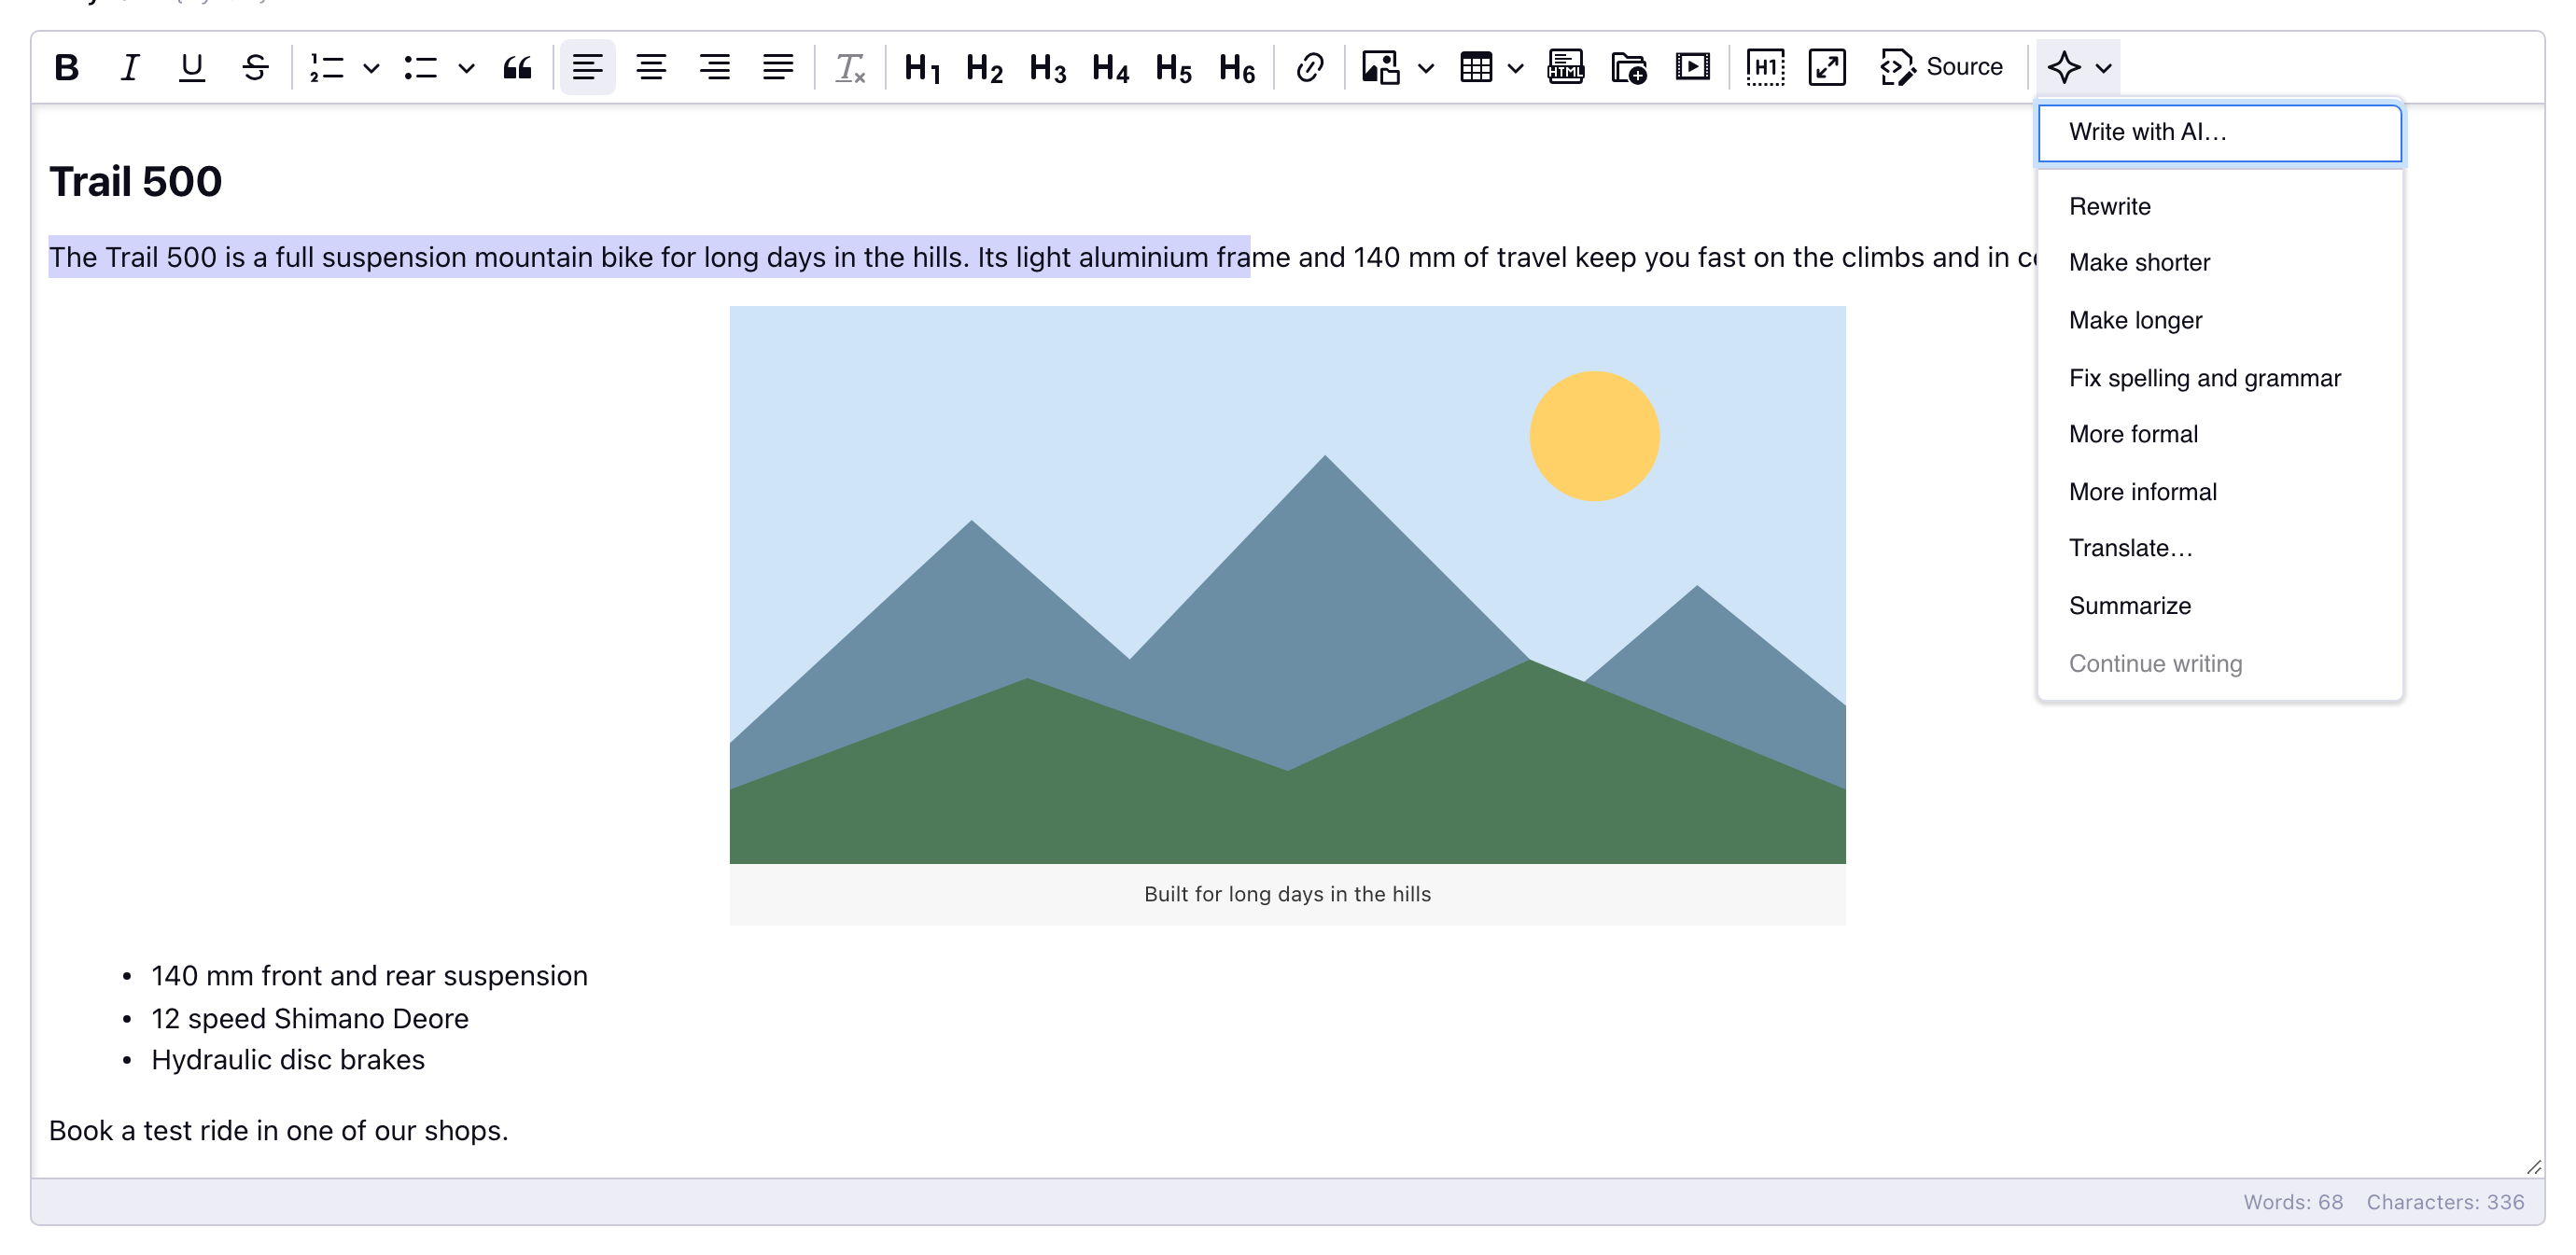2576x1255 pixels.
Task: Open table insert dropdown arrow
Action: click(1516, 67)
